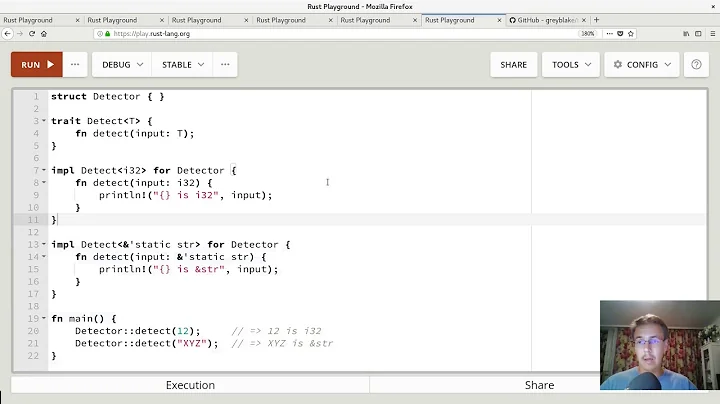Click 'Detector::detect(12);' on line 20
The height and width of the screenshot is (404, 720).
[x=138, y=331]
